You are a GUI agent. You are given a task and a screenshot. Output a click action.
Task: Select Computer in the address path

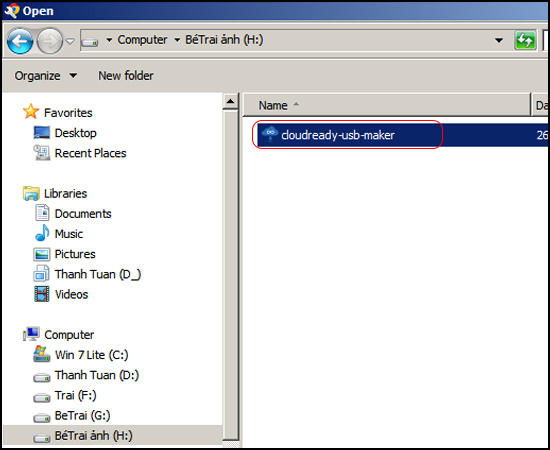[142, 40]
